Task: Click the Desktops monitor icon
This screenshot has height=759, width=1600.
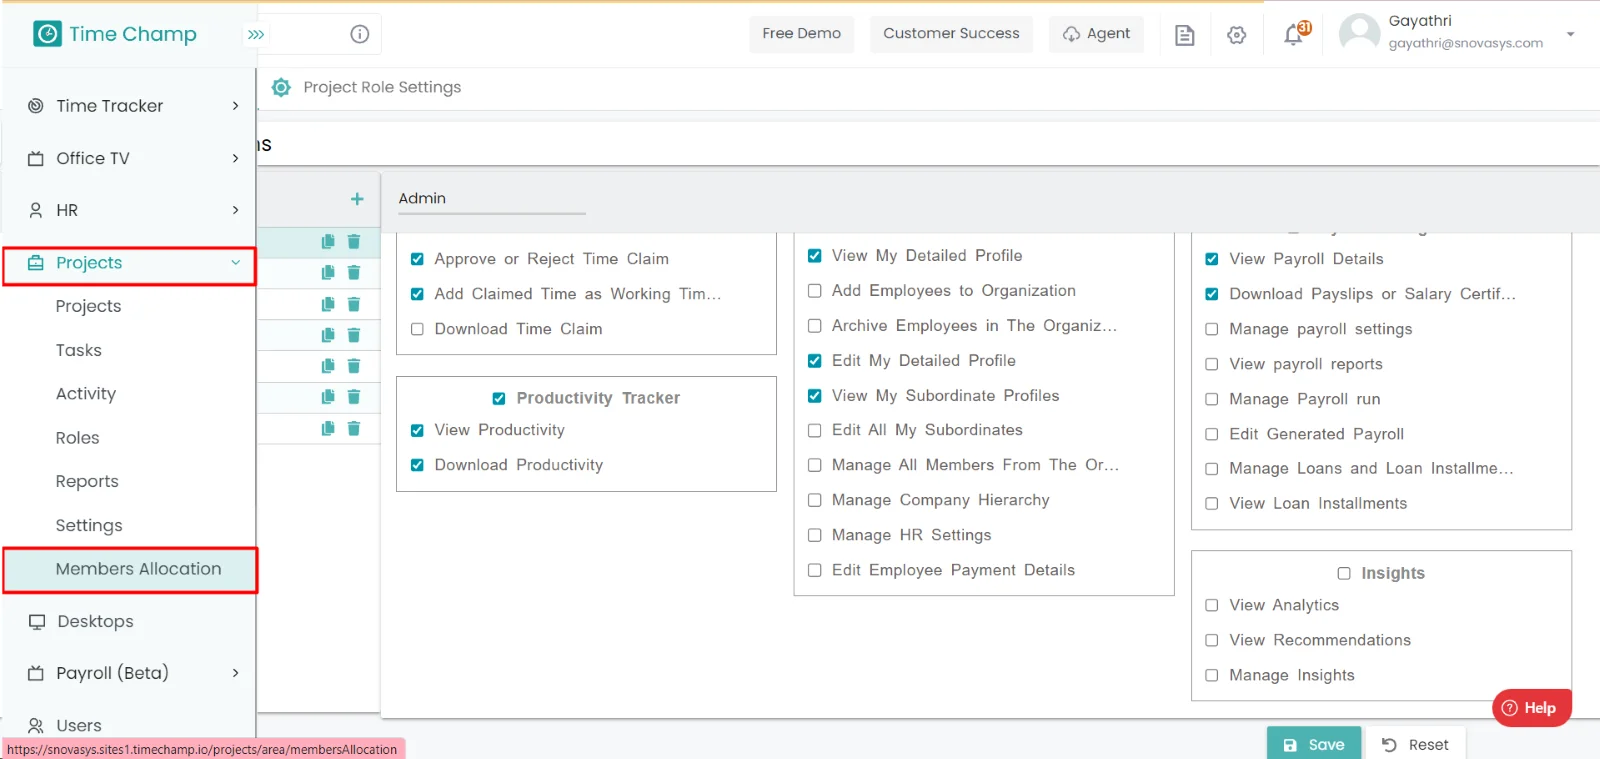Action: [37, 621]
